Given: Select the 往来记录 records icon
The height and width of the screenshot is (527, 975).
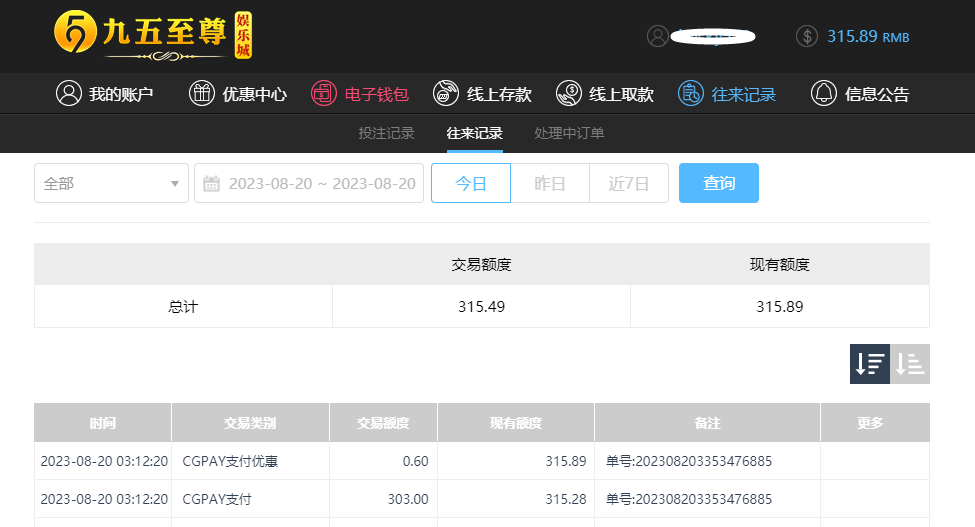Looking at the screenshot, I should tap(691, 93).
